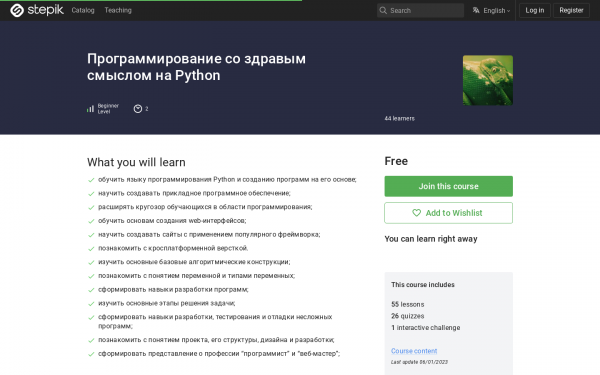Open the course cover snake image
The image size is (600, 375).
[488, 80]
